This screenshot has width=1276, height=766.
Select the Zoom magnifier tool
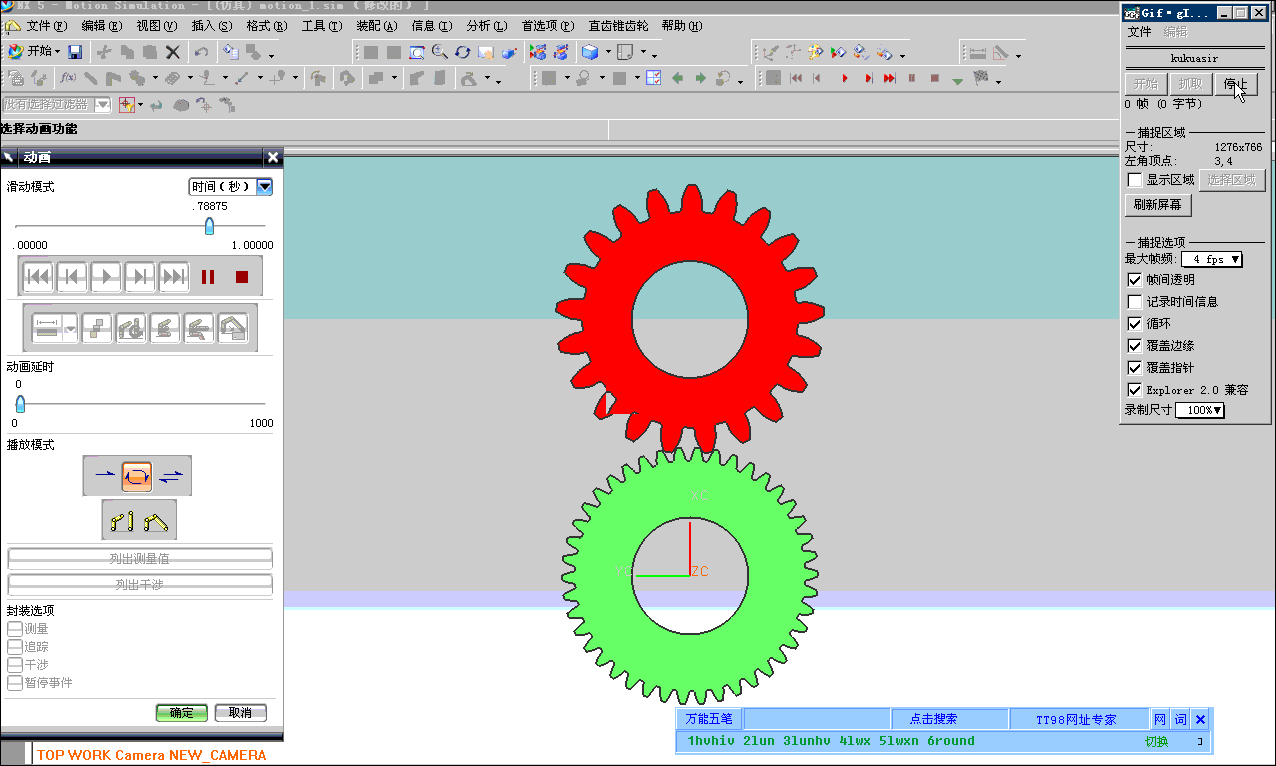pos(439,52)
